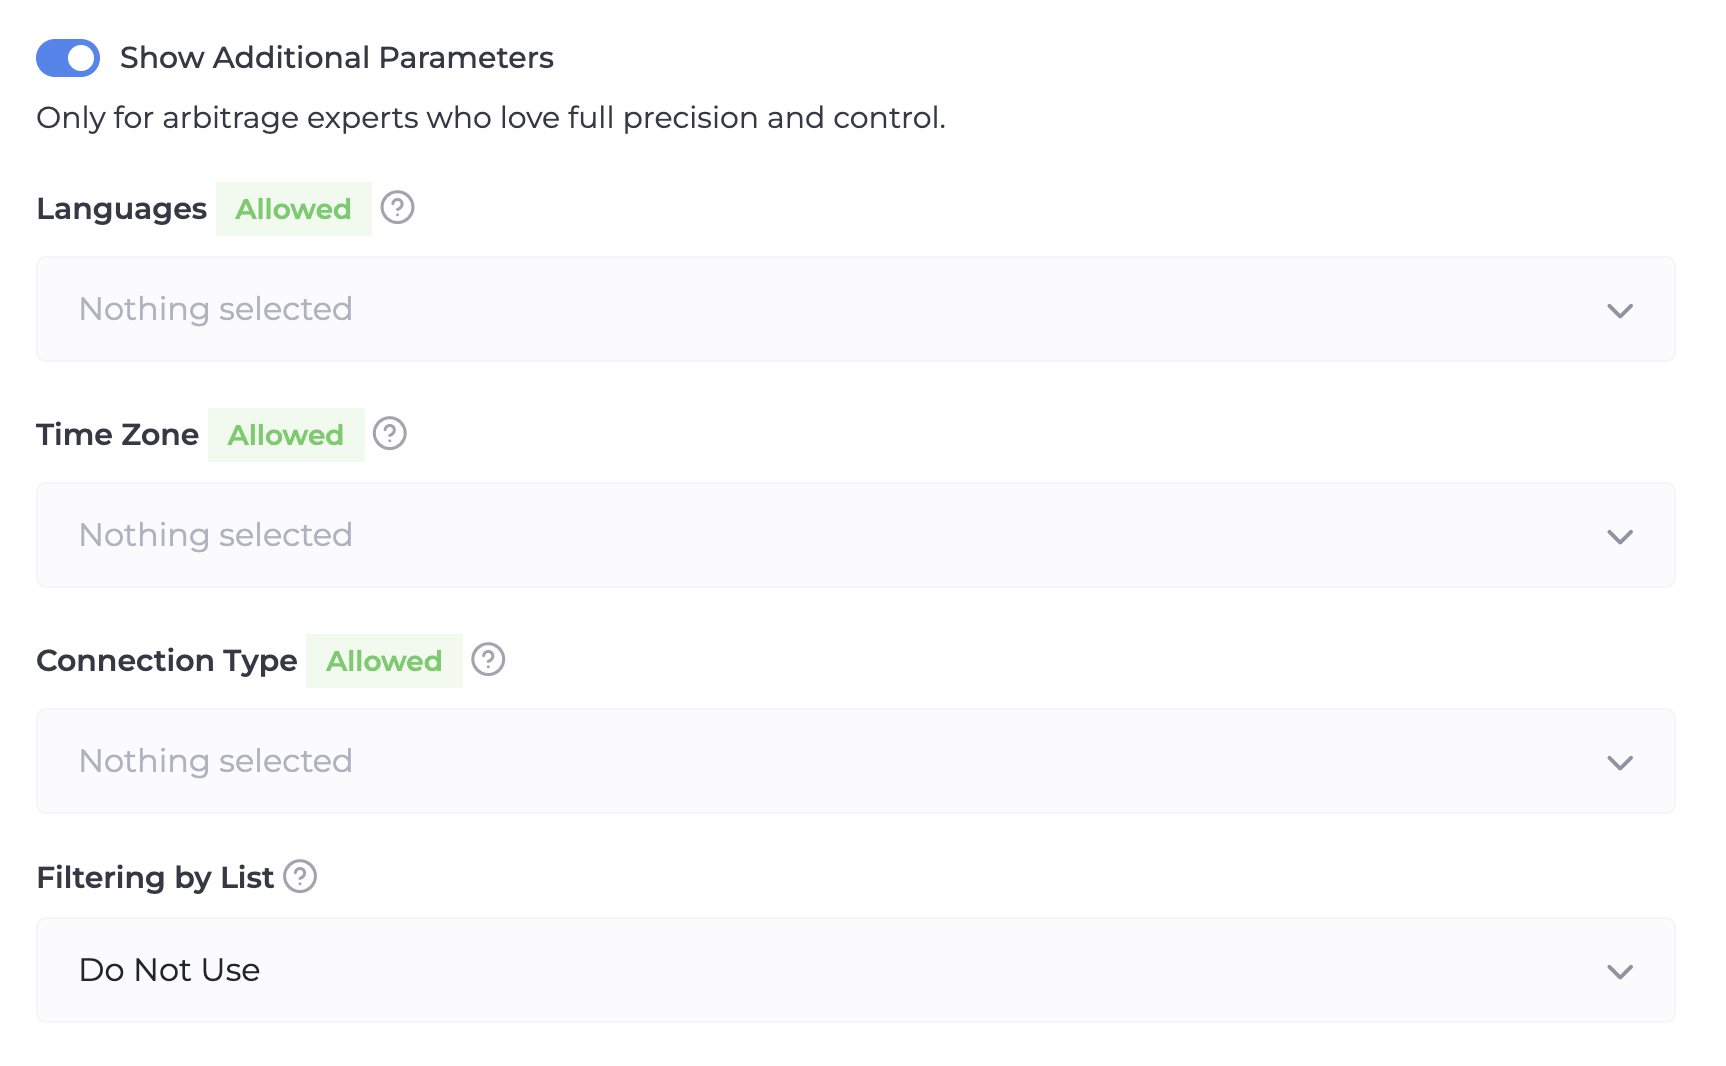Click the Show Additional Parameters label text
The height and width of the screenshot is (1066, 1726).
tap(336, 58)
